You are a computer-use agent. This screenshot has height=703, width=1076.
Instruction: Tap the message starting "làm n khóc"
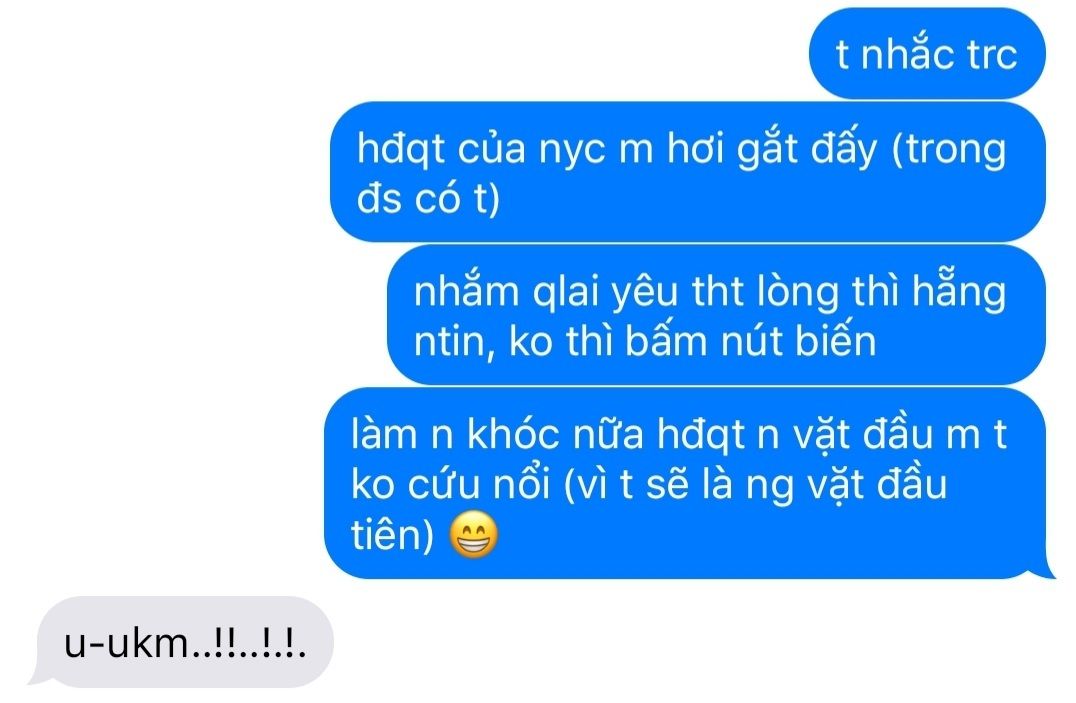(685, 483)
